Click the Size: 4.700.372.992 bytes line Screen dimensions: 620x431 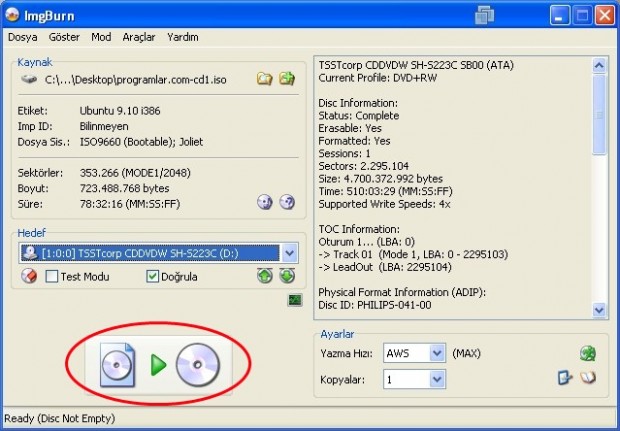tap(380, 179)
